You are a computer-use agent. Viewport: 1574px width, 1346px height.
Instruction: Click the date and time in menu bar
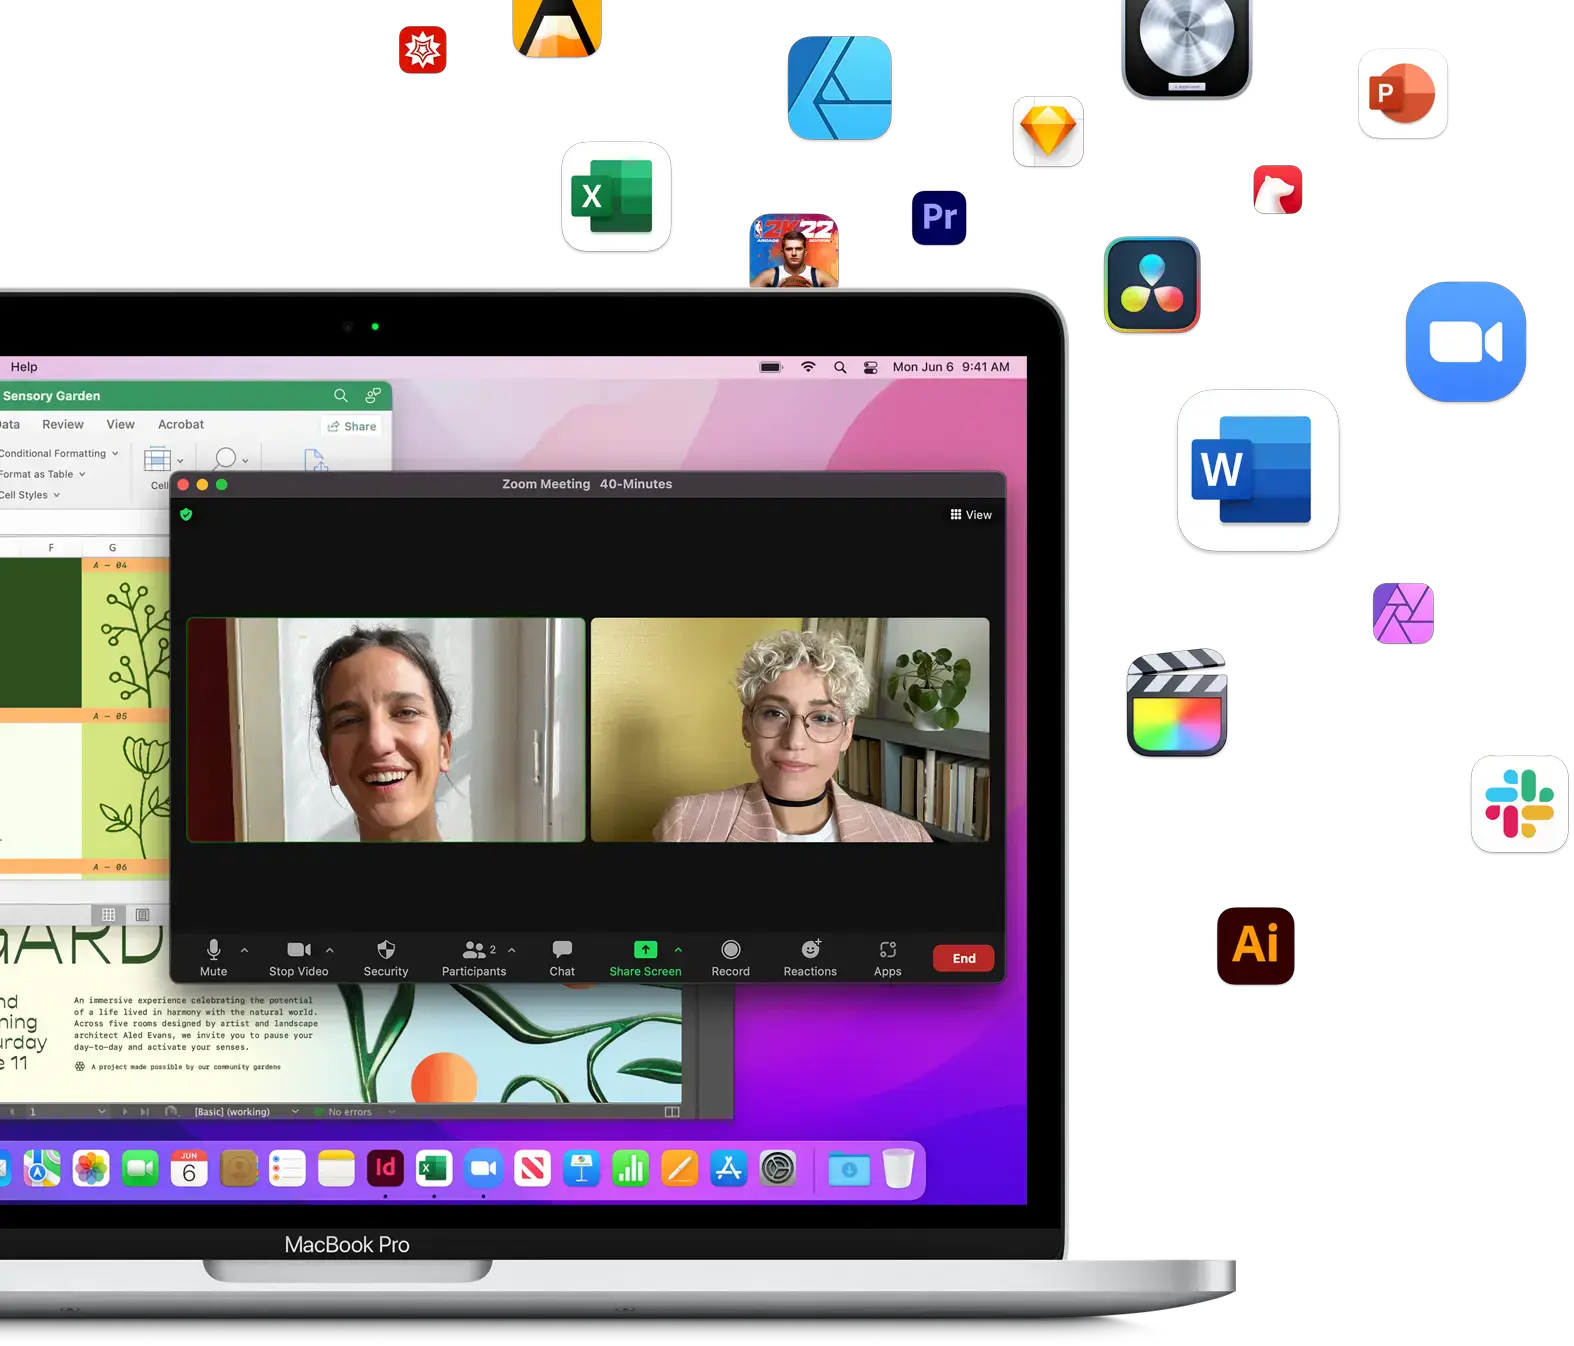point(951,367)
